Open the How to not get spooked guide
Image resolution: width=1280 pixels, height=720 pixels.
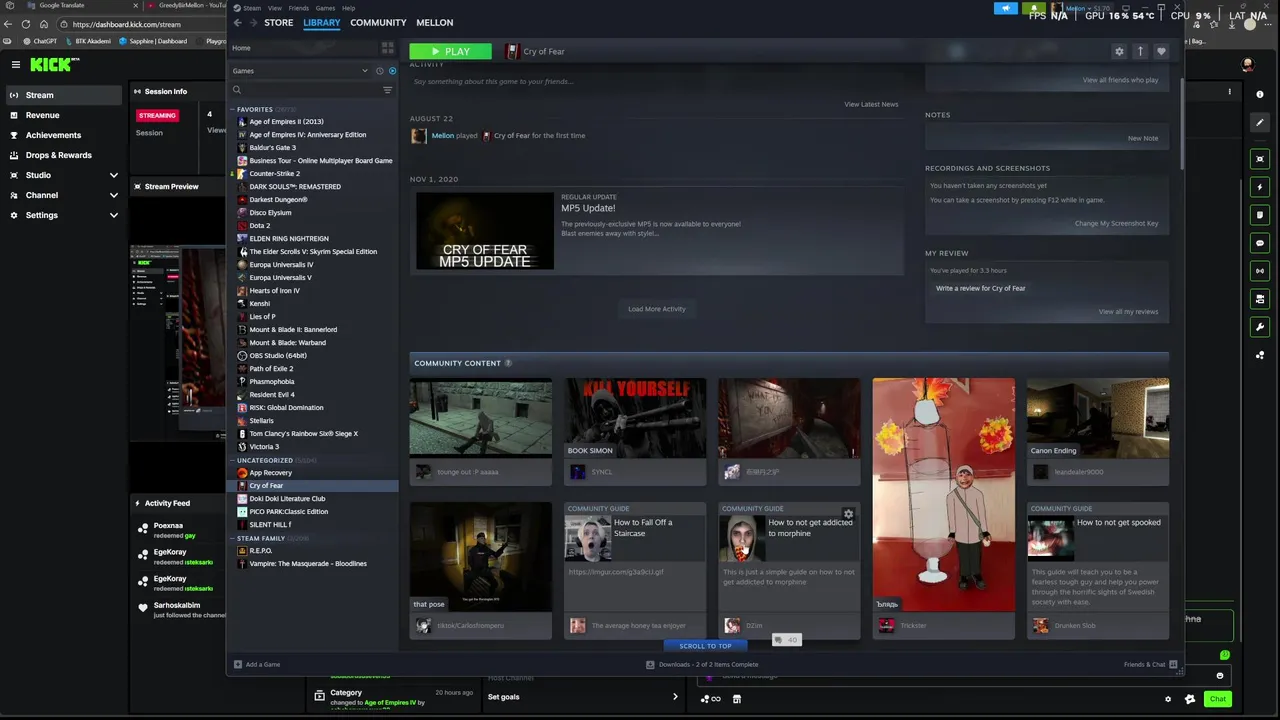point(1098,570)
